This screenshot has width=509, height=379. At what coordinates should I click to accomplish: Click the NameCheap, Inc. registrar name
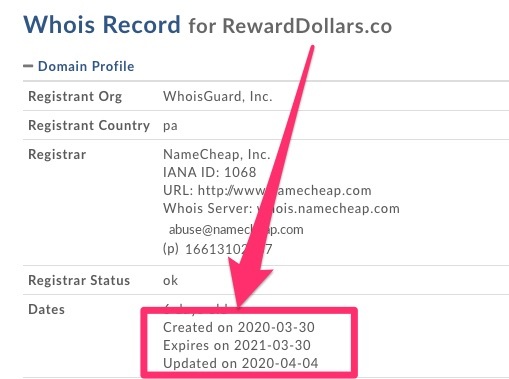click(217, 154)
